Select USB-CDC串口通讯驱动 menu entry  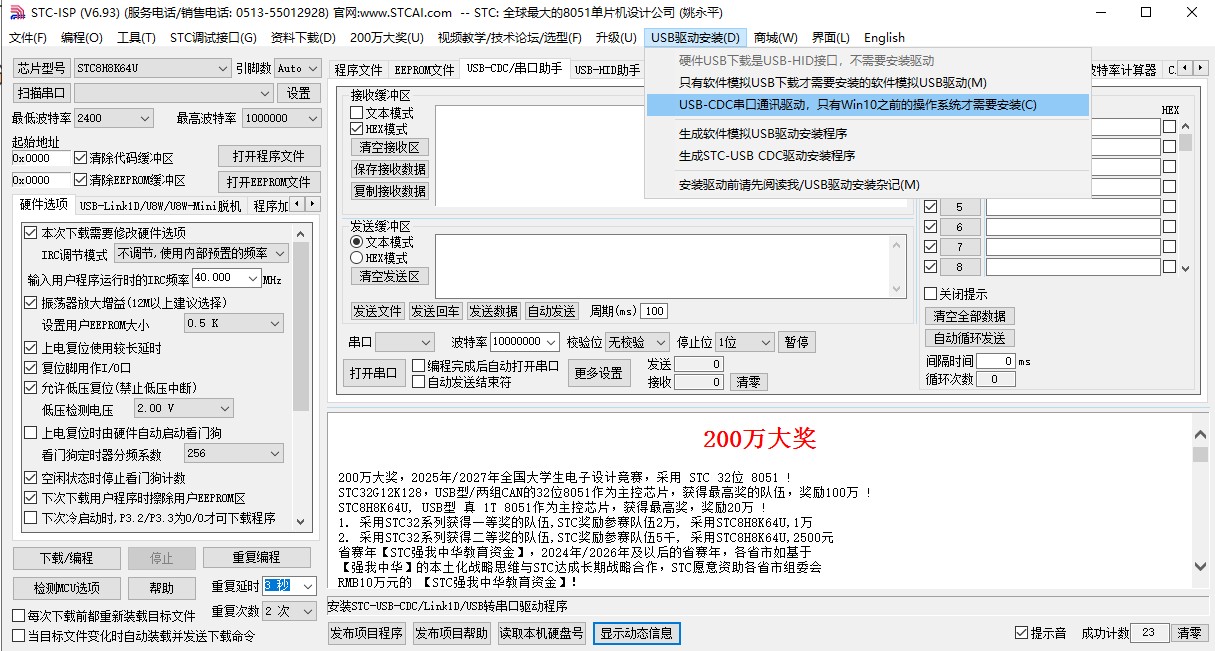click(867, 105)
